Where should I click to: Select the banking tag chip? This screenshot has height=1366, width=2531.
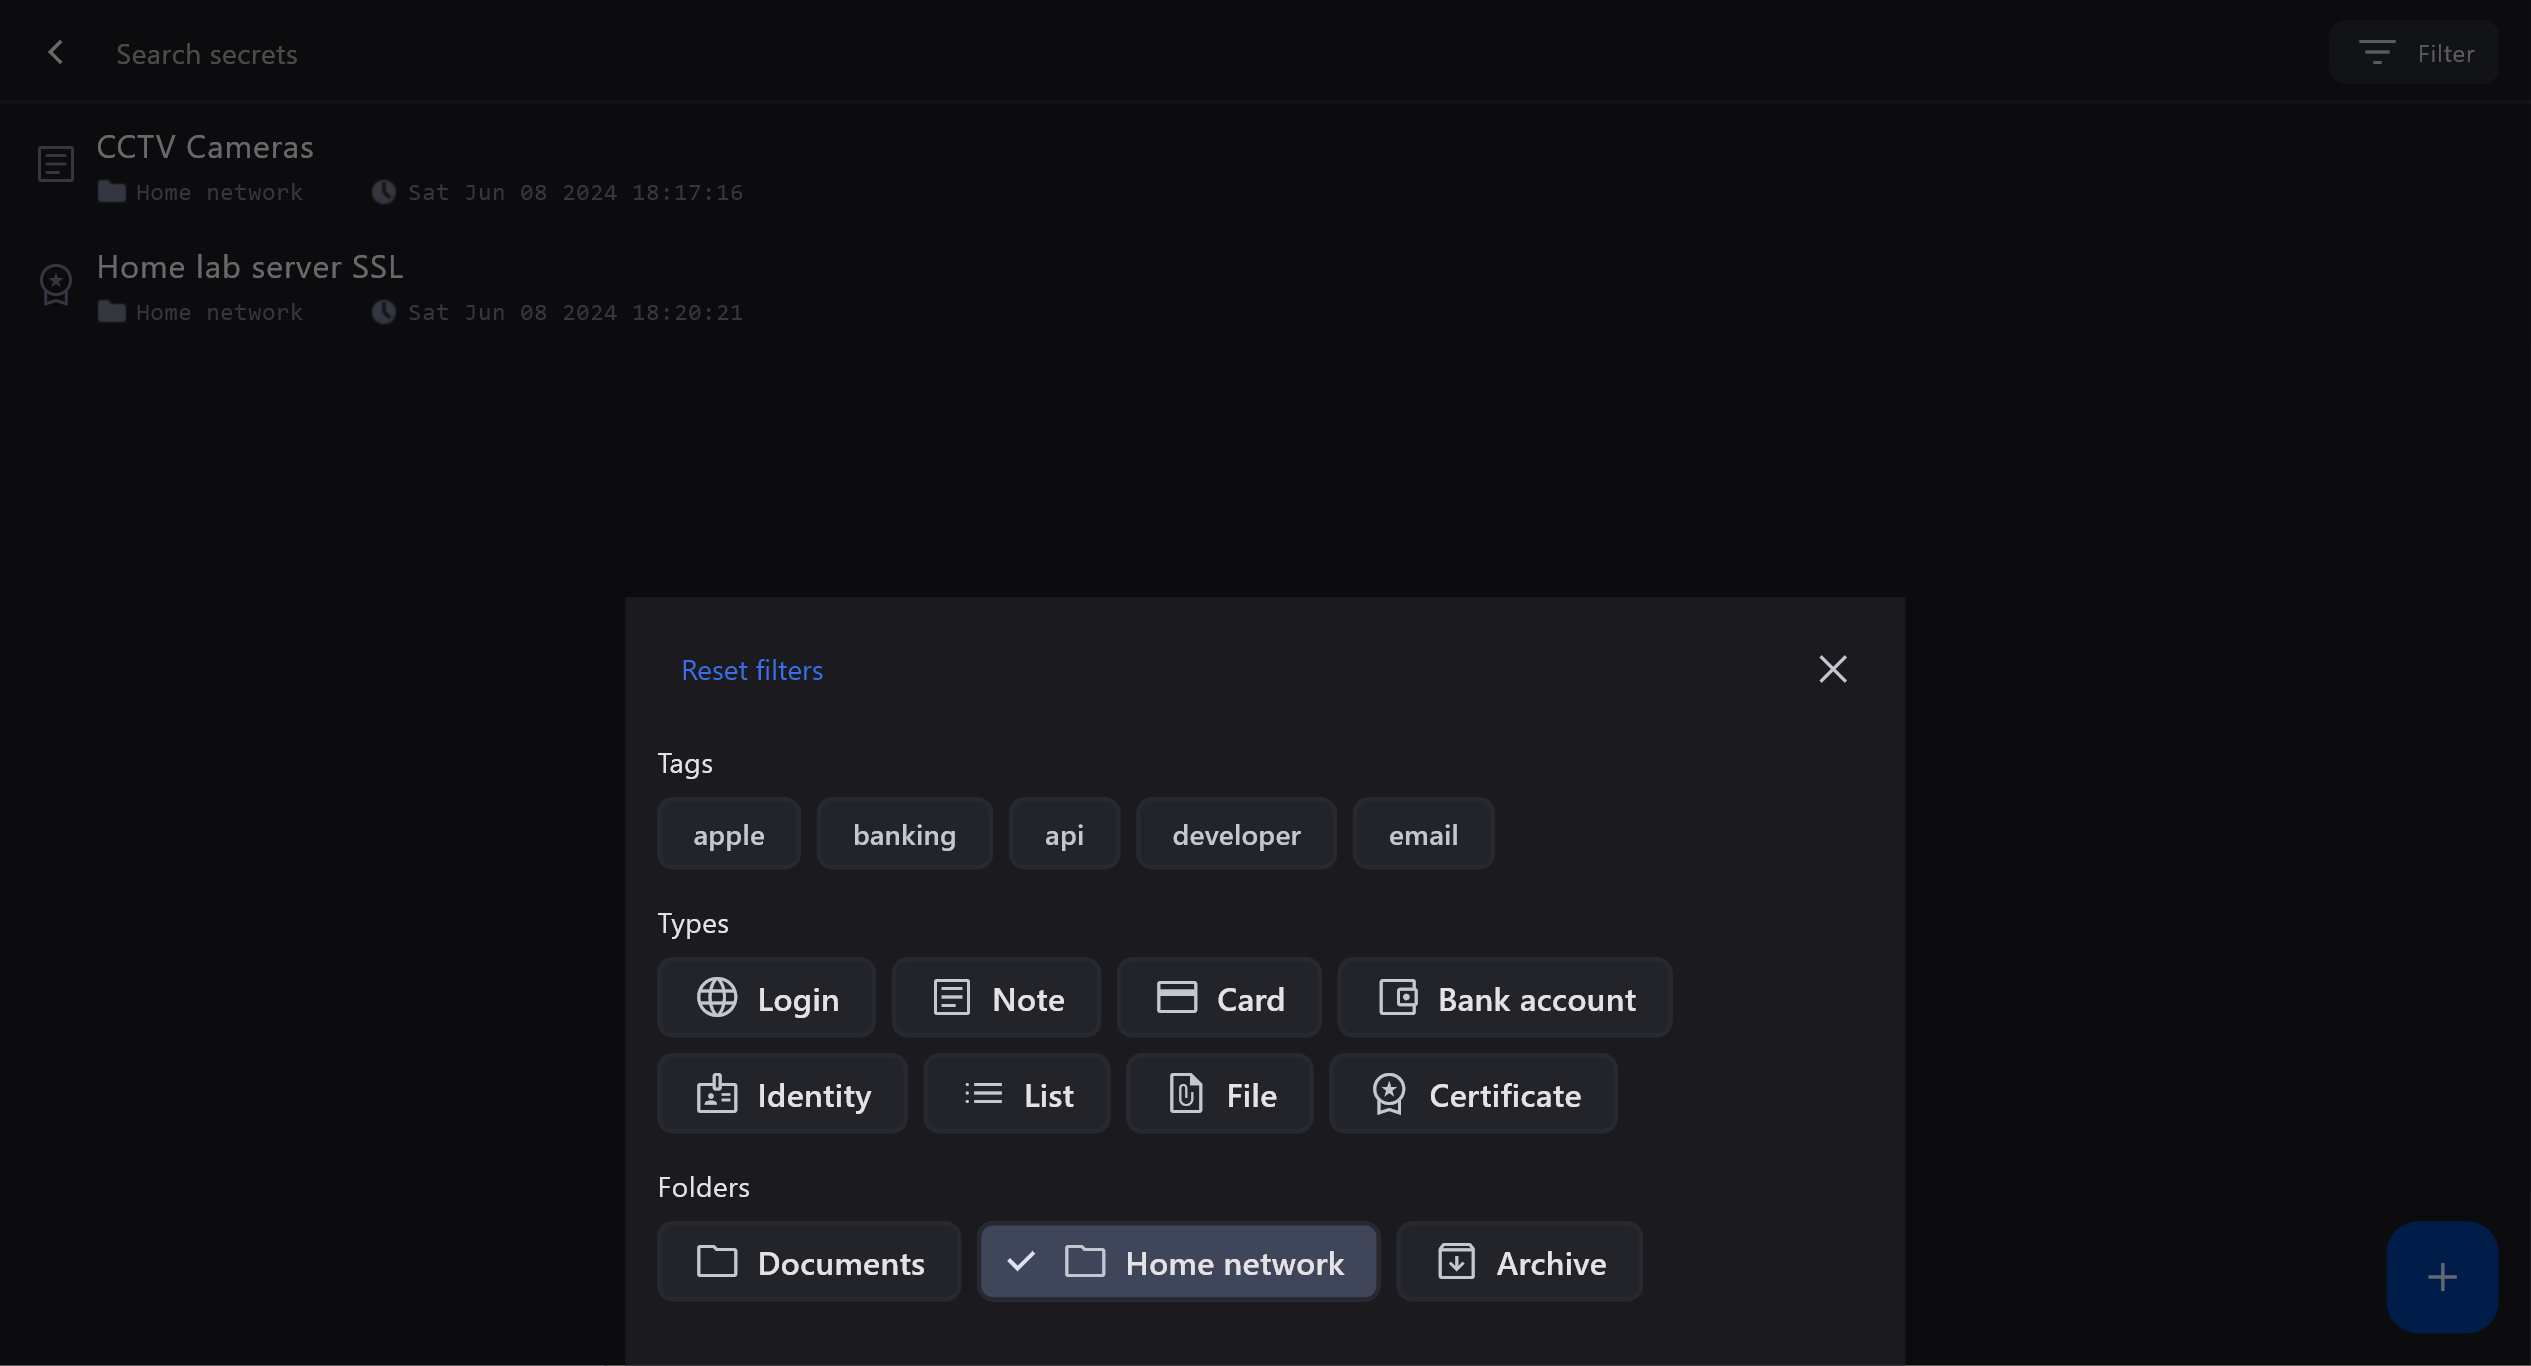904,834
